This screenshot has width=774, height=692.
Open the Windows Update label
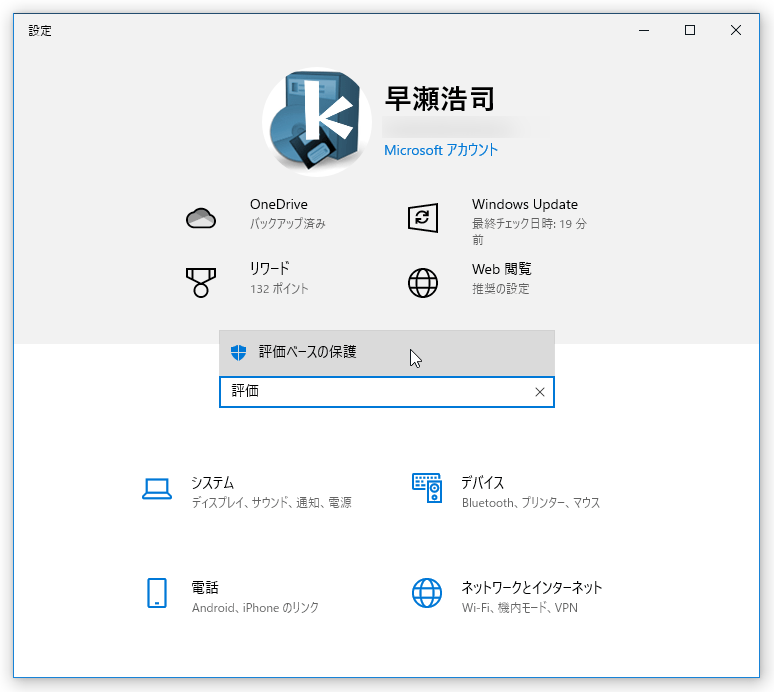tap(525, 204)
